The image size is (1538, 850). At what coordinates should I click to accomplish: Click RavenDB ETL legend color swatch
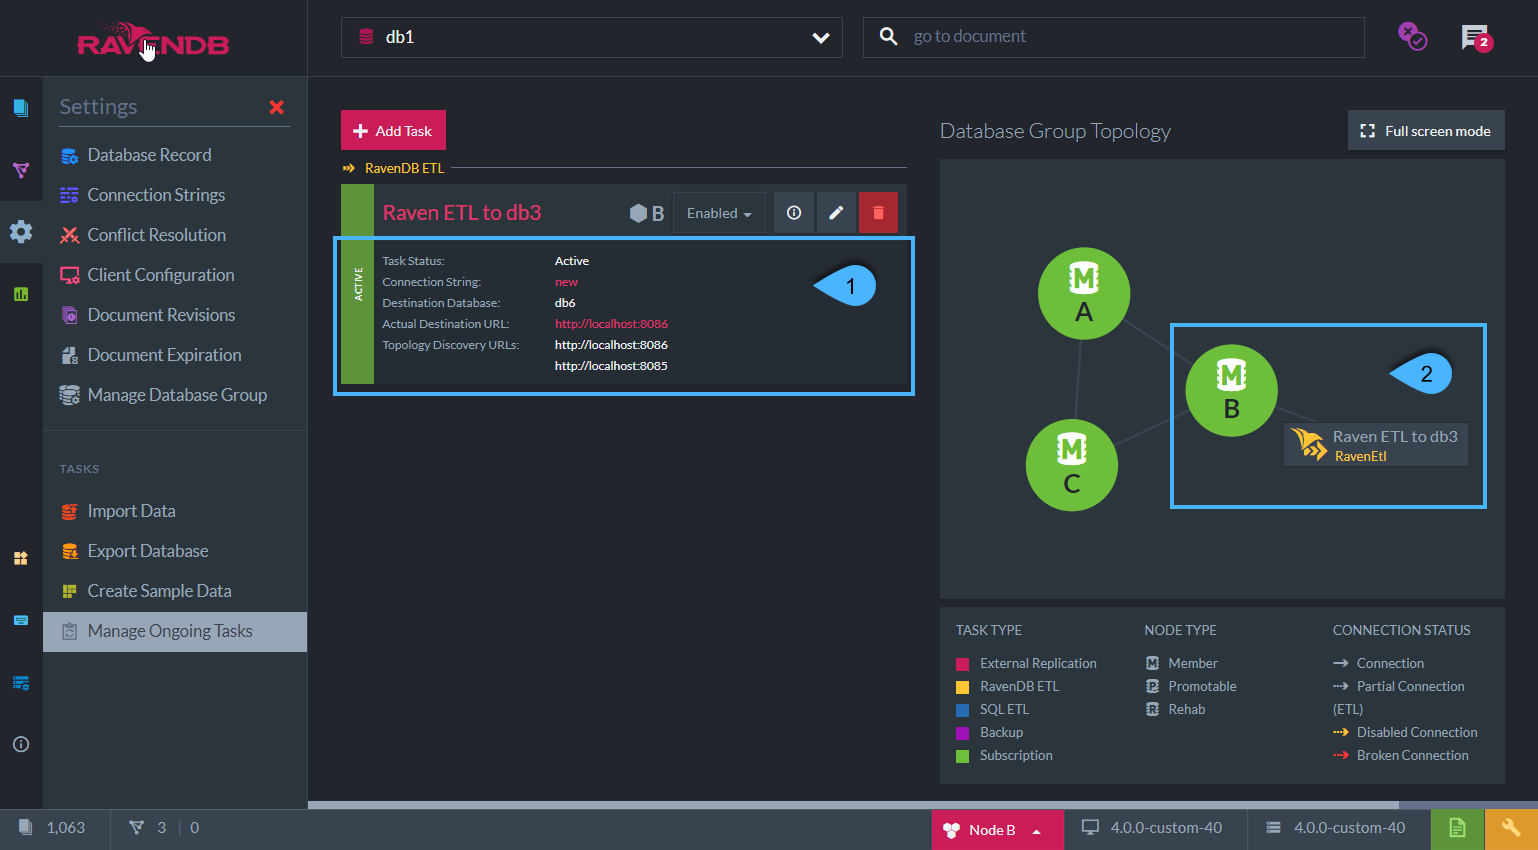pos(963,687)
